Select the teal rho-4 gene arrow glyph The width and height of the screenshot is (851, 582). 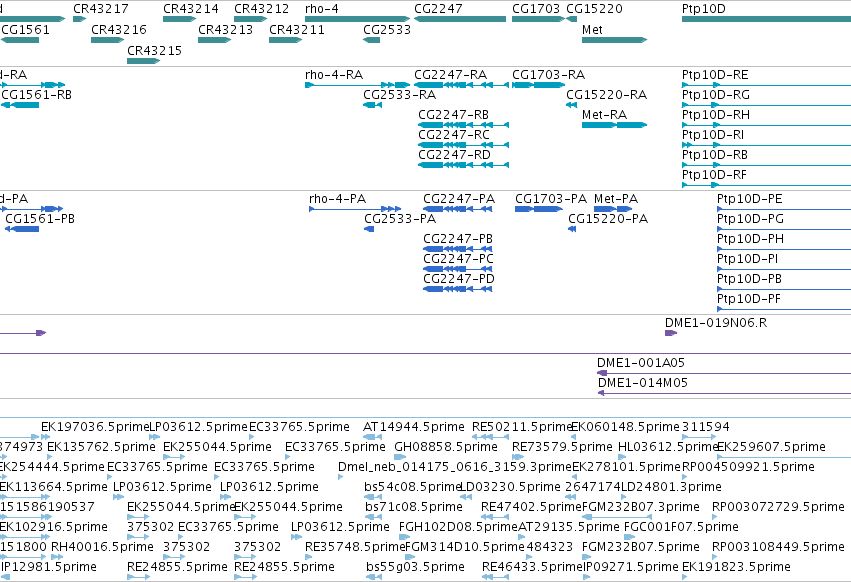point(357,19)
